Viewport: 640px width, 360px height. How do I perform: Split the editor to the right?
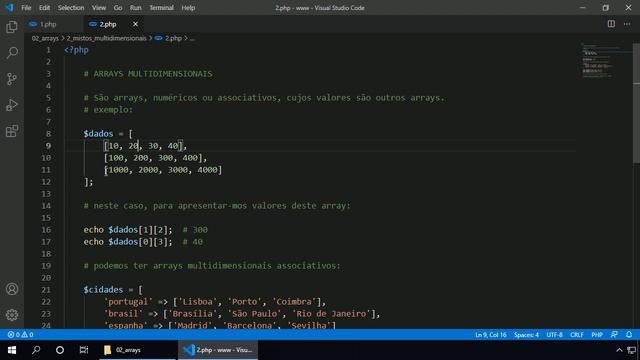click(611, 24)
